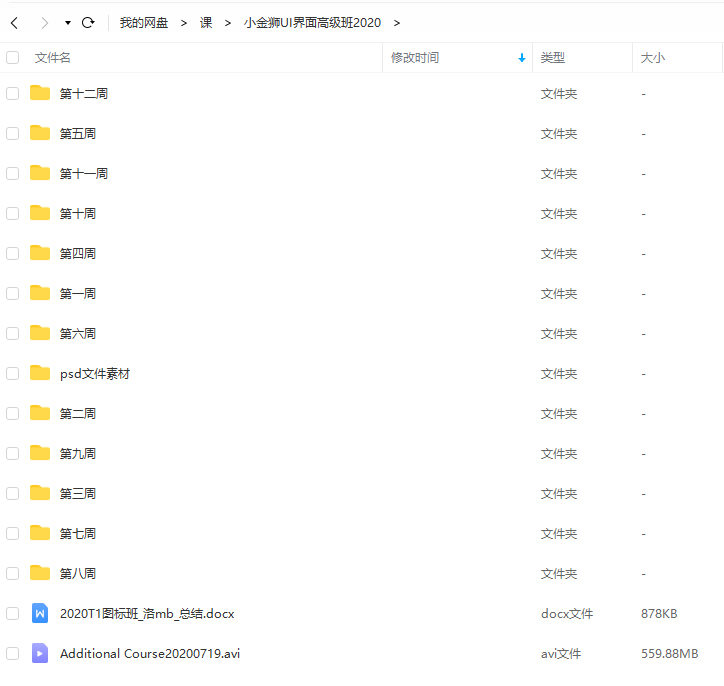Click the 第八周 folder icon
This screenshot has width=724, height=686.
(40, 573)
